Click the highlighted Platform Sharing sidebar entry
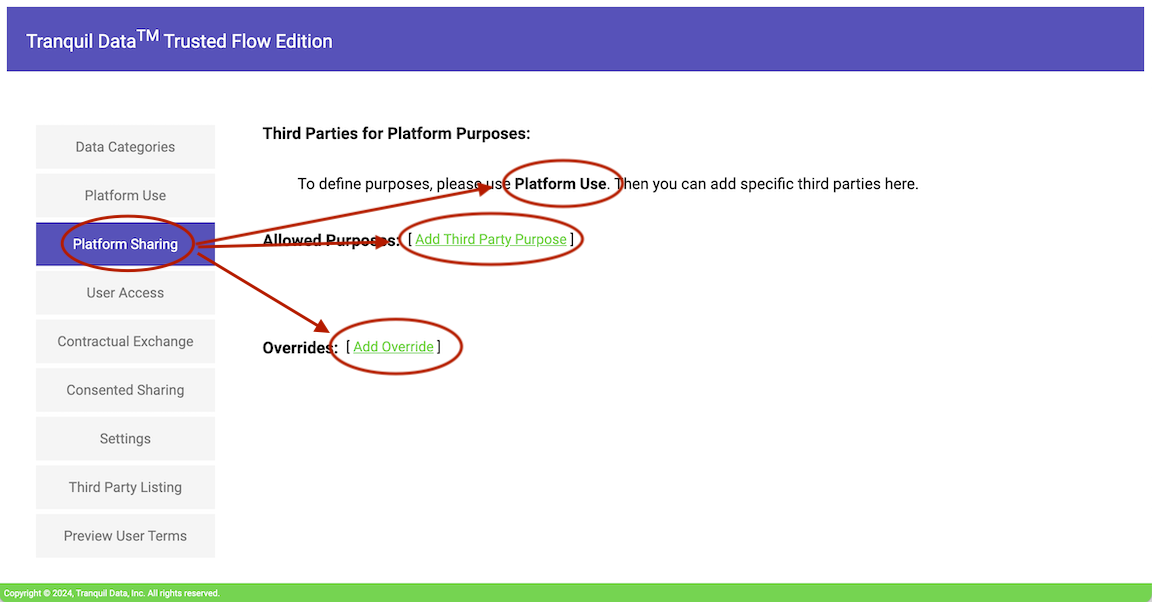 [x=125, y=243]
